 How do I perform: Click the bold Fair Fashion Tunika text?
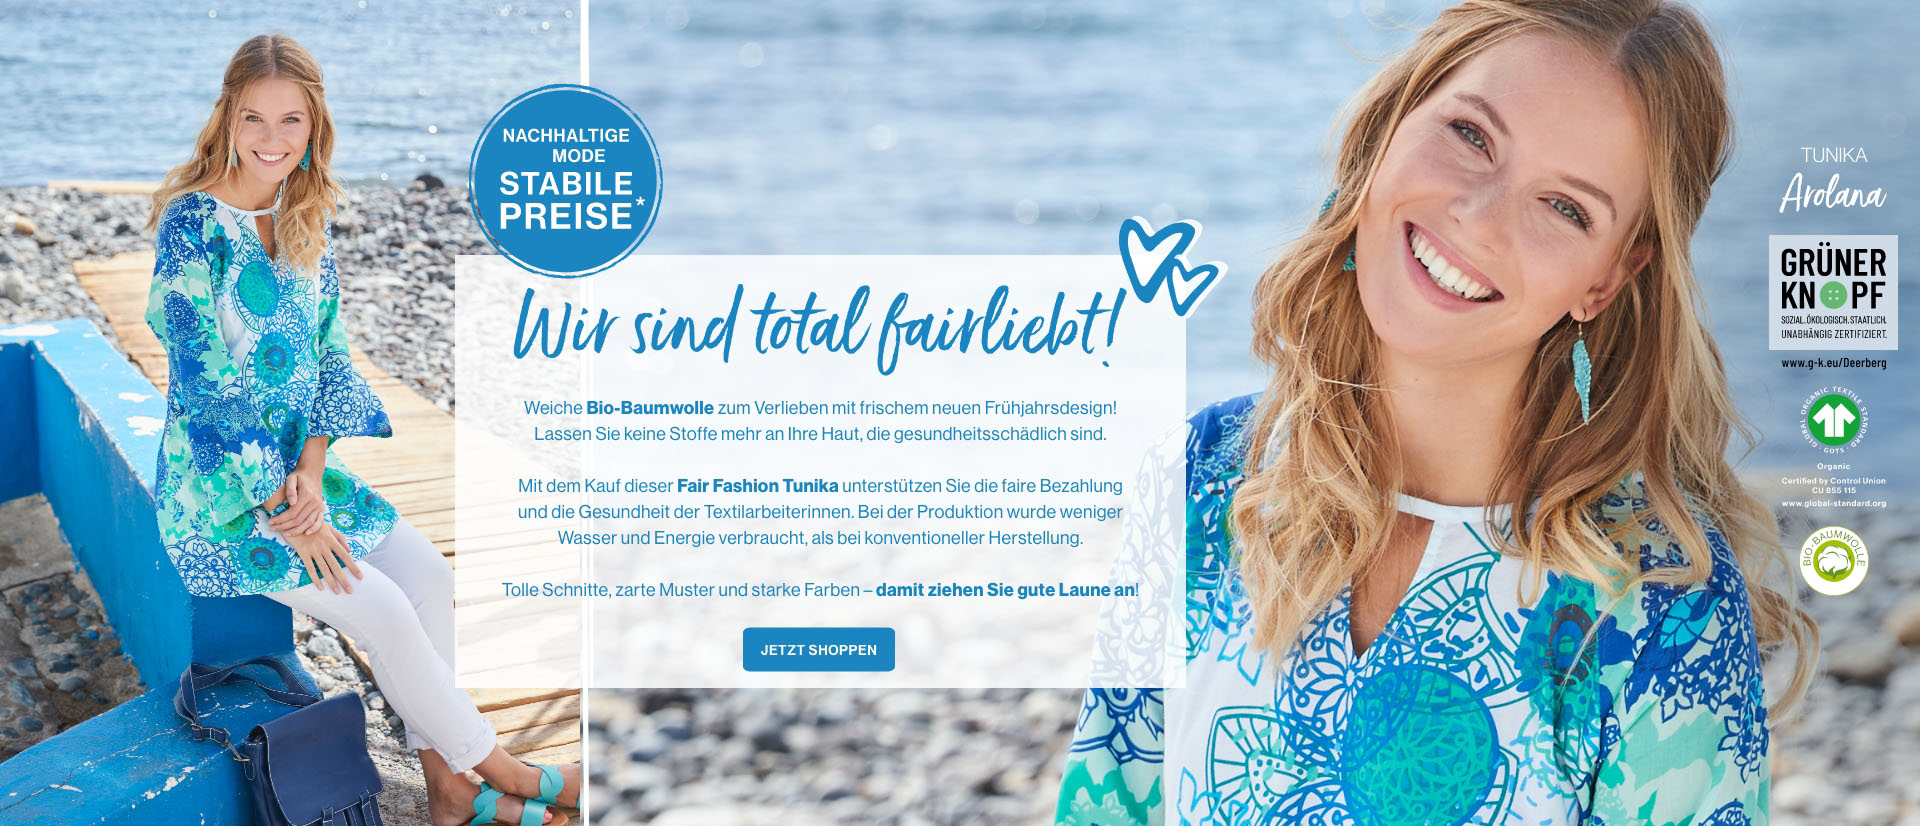click(757, 486)
